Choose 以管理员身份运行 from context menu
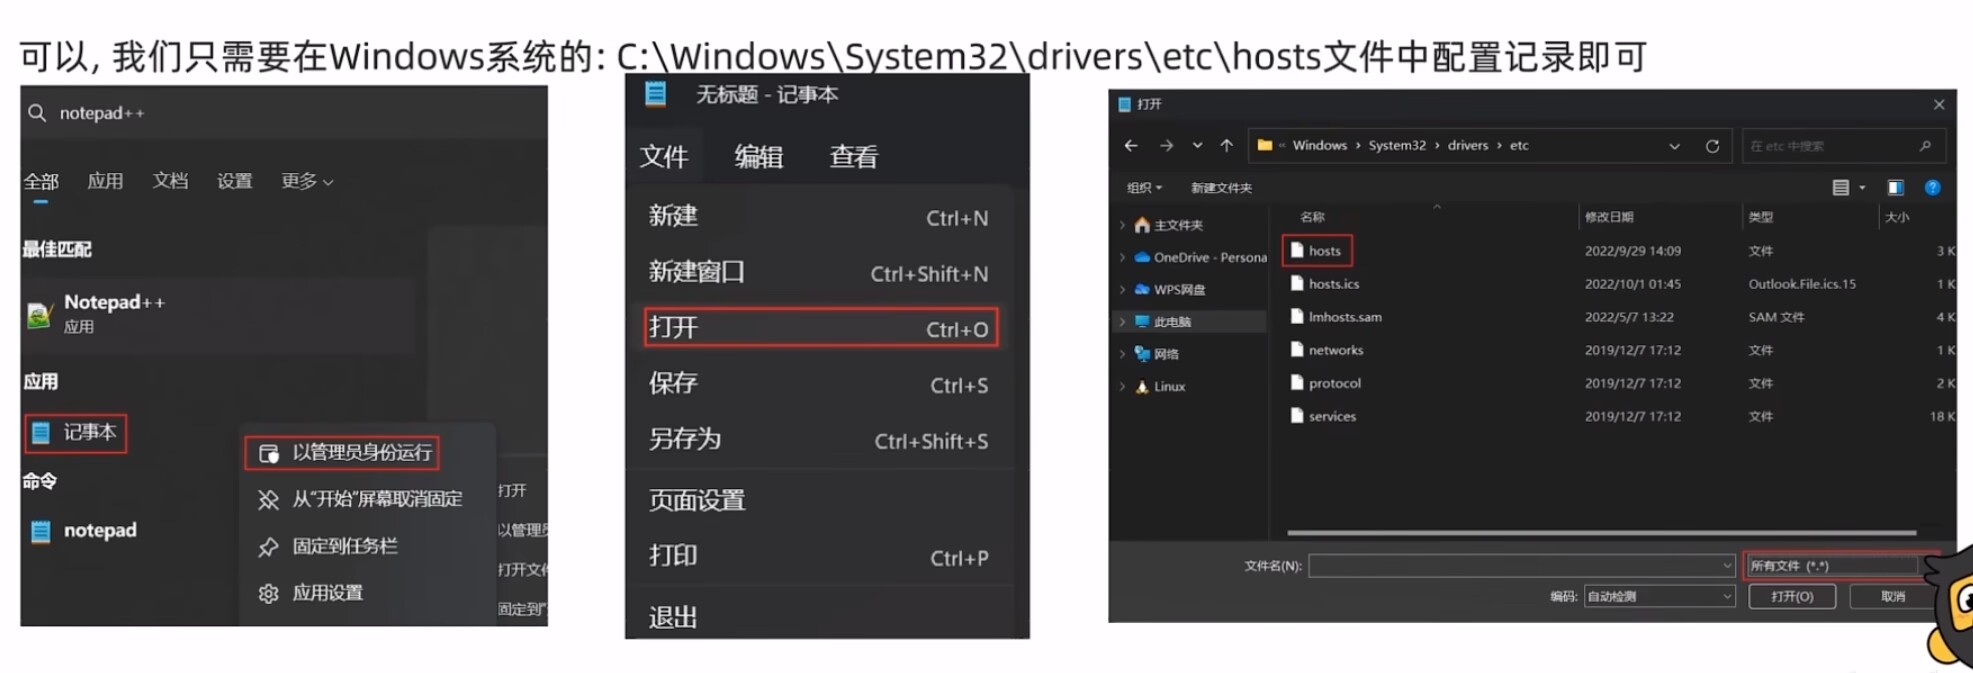Image resolution: width=1973 pixels, height=673 pixels. point(342,453)
